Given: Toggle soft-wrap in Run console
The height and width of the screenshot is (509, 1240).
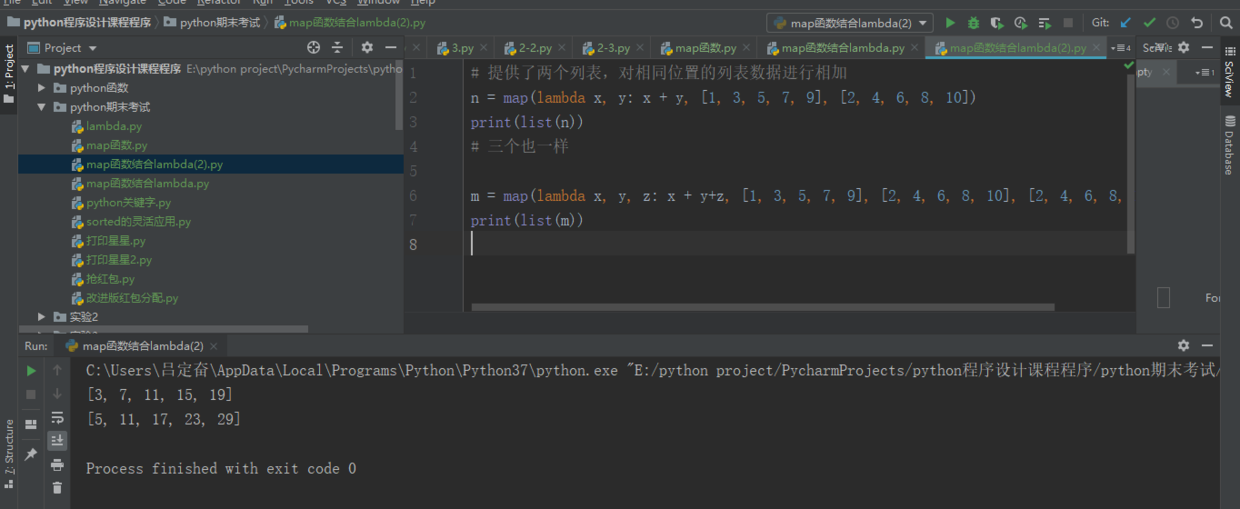Looking at the screenshot, I should [57, 417].
